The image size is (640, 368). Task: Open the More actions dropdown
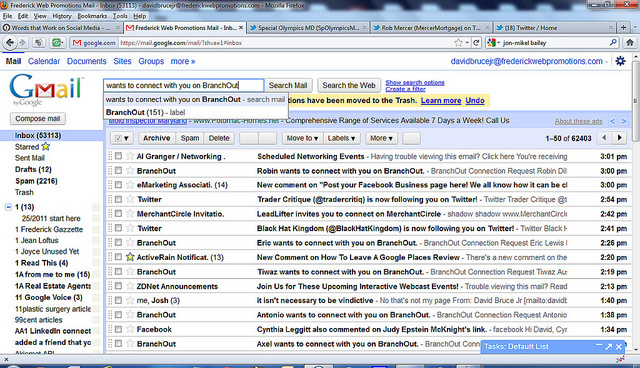pyautogui.click(x=381, y=138)
